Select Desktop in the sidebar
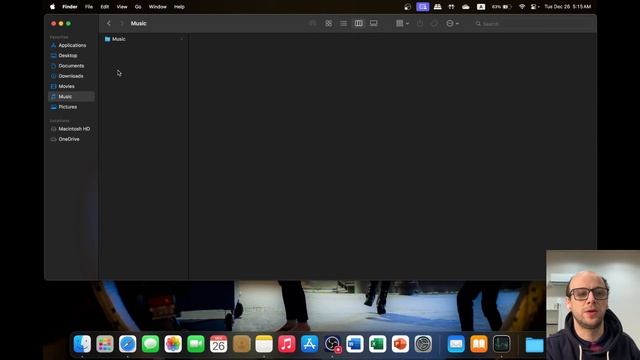 click(x=68, y=56)
